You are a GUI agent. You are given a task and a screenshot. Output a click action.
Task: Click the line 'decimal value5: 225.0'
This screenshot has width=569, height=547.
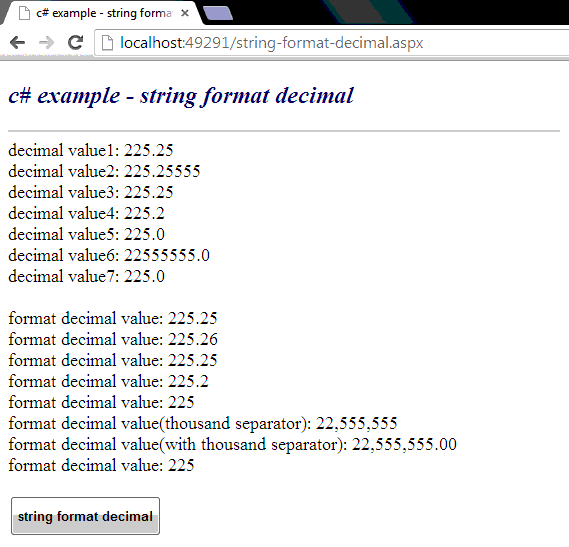[x=86, y=234]
